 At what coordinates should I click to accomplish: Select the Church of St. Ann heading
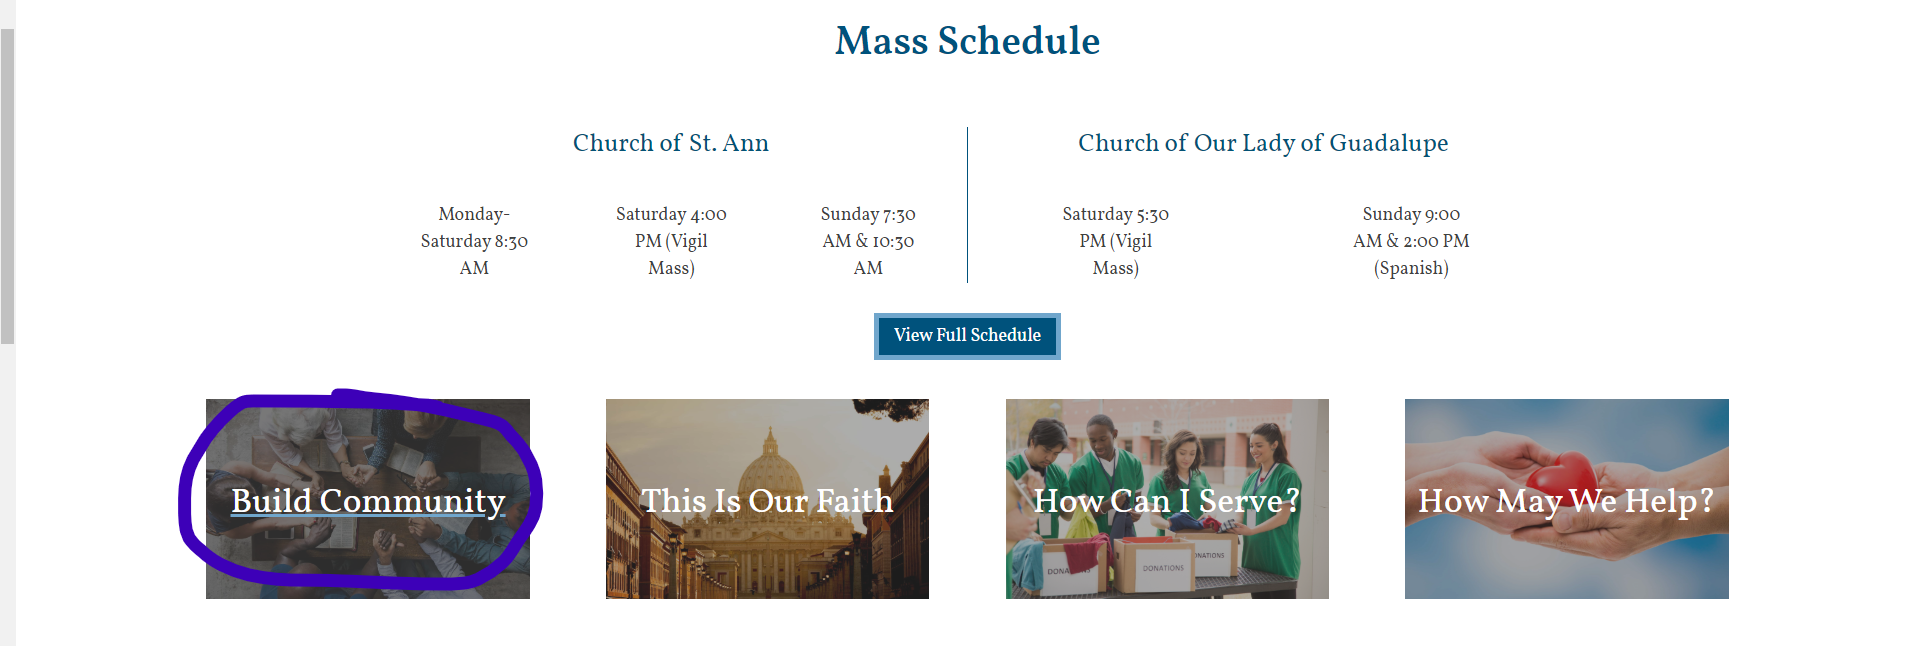tap(670, 143)
